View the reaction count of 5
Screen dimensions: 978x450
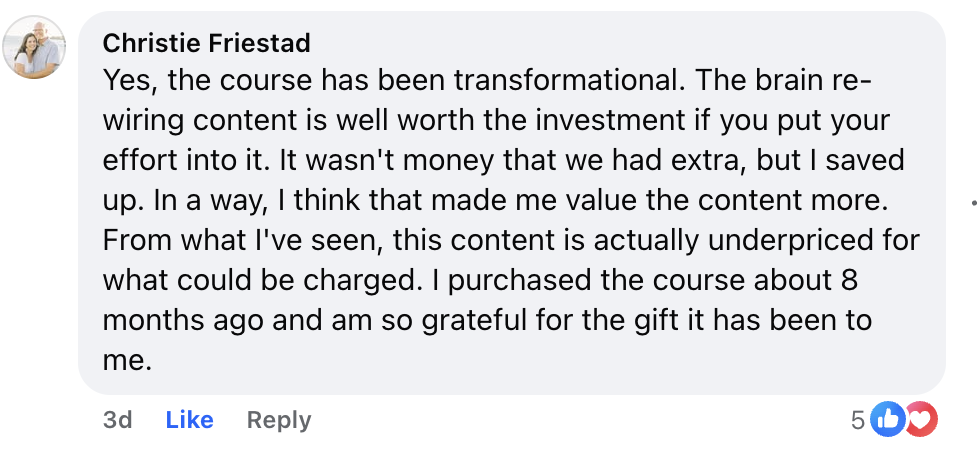coord(858,420)
